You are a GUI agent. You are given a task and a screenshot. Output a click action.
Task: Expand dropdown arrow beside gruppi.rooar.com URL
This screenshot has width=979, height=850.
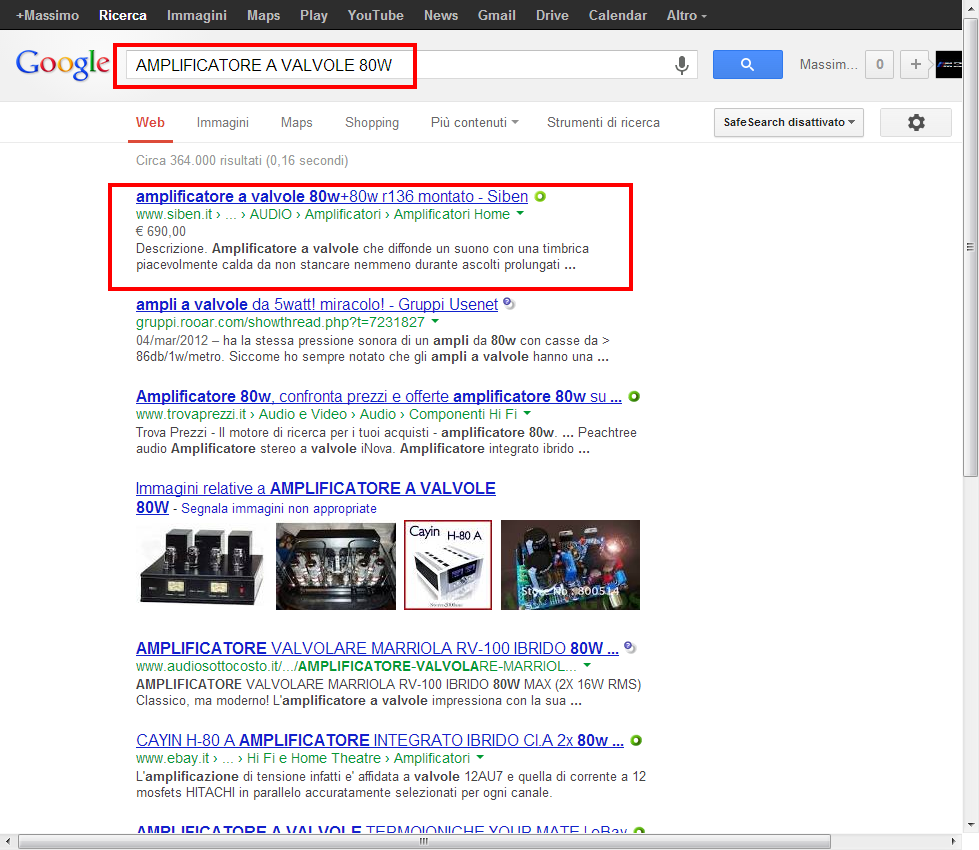(435, 321)
